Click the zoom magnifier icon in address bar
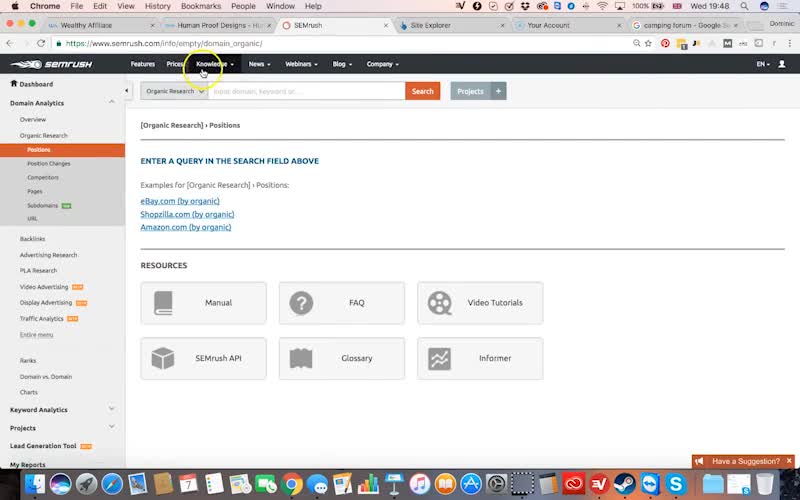This screenshot has width=800, height=500. (636, 43)
